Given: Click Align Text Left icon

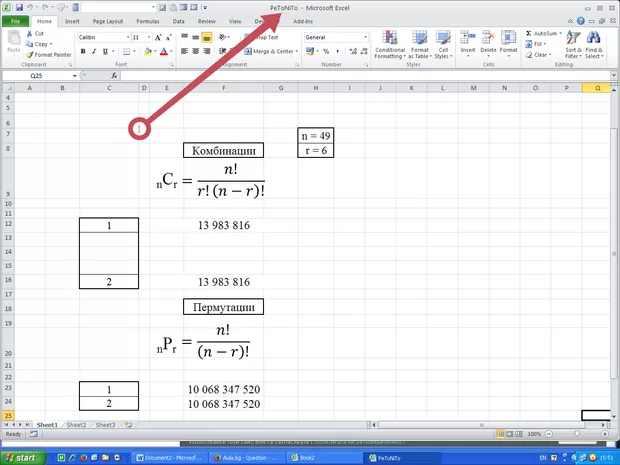Looking at the screenshot, I should 184,51.
